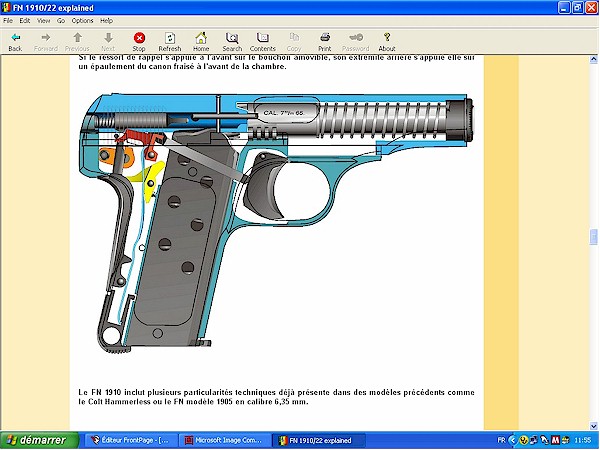The image size is (600, 450).
Task: Click the Copy toolbar icon
Action: (294, 38)
